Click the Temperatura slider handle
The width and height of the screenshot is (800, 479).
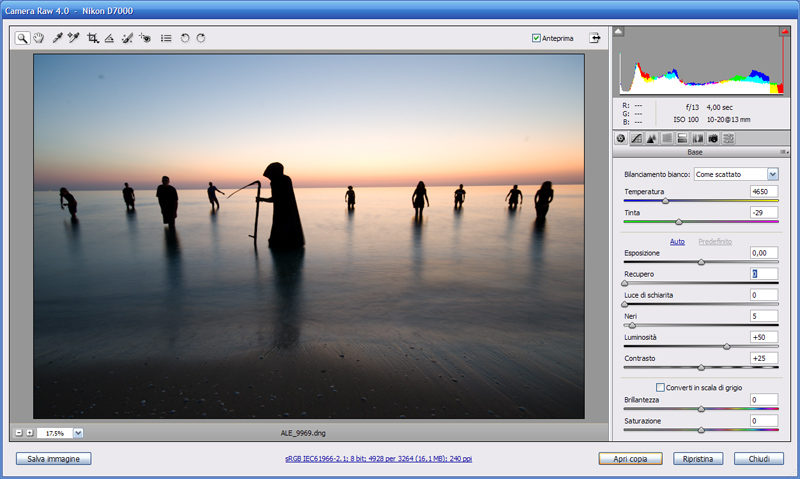[665, 201]
